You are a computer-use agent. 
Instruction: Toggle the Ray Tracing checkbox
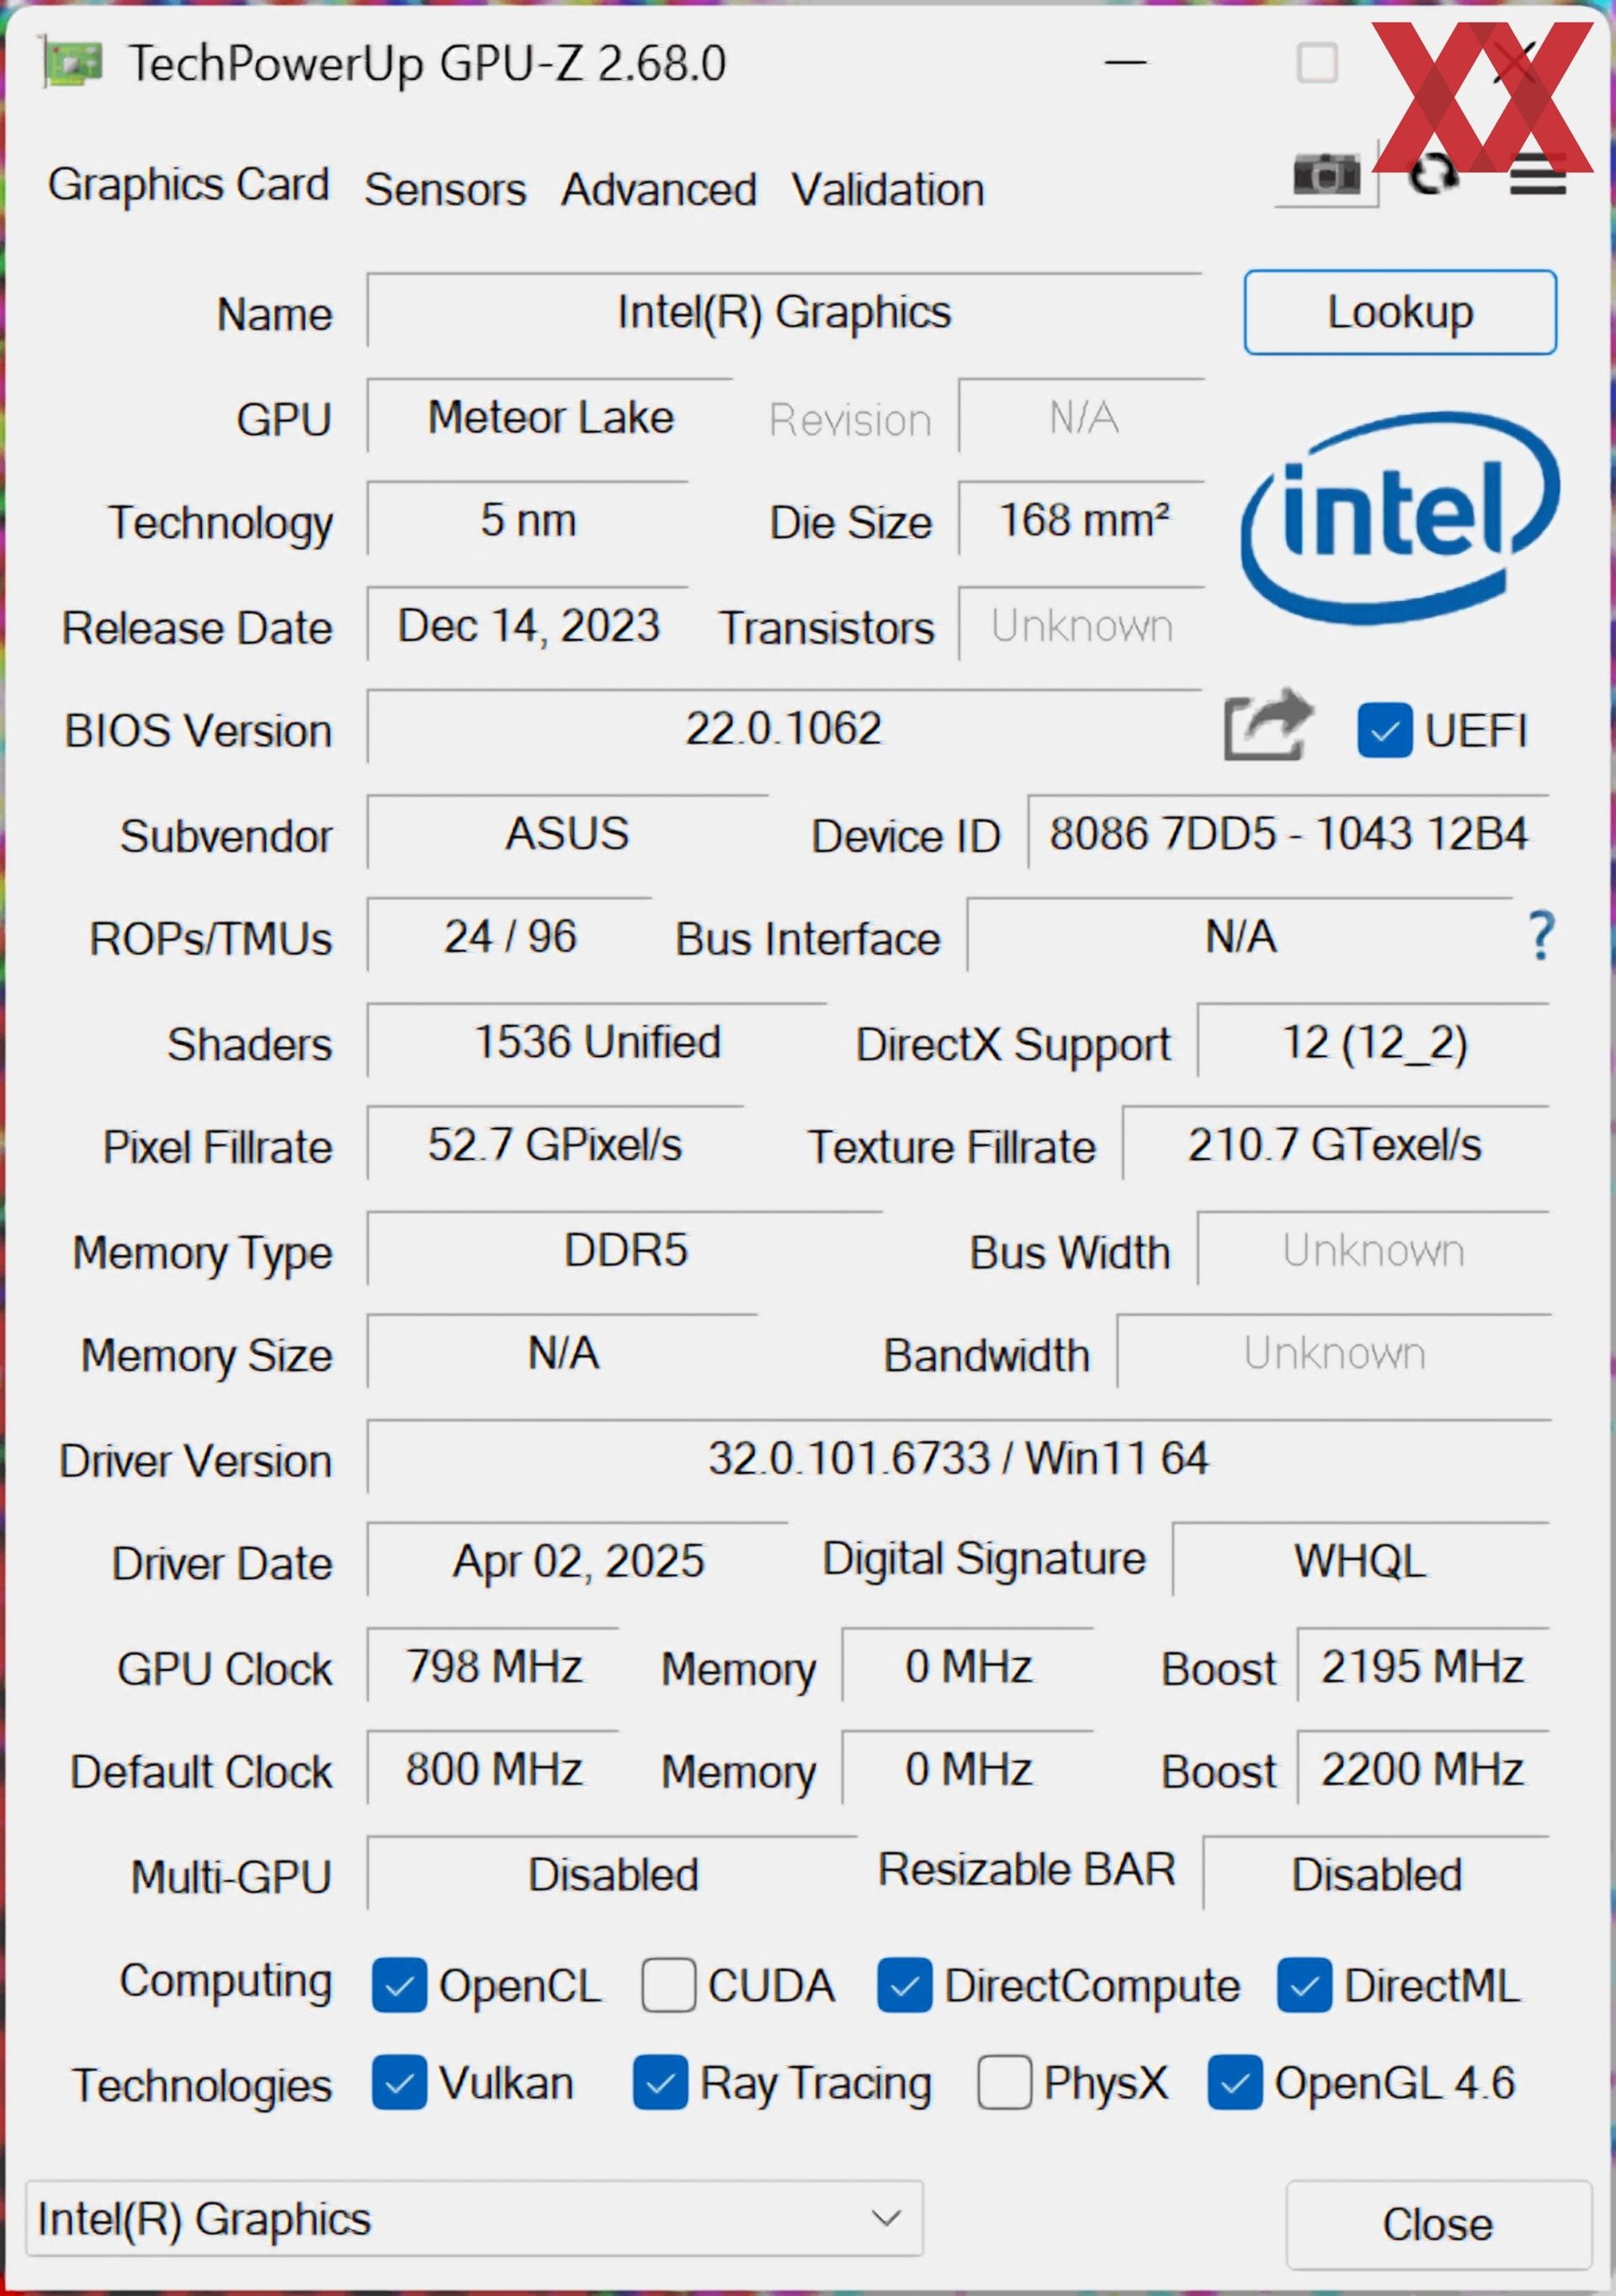point(660,2083)
